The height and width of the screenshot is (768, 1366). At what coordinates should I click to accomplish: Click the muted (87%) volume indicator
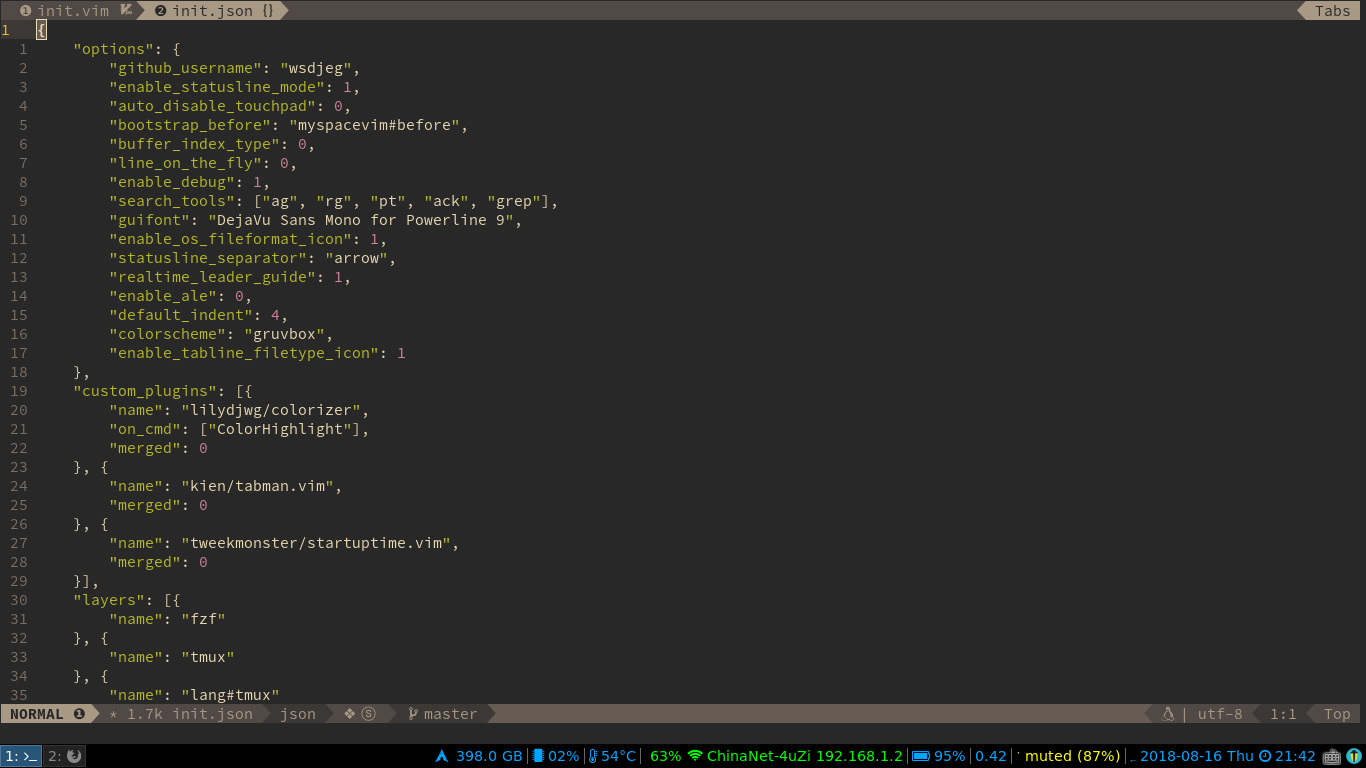[x=1072, y=756]
